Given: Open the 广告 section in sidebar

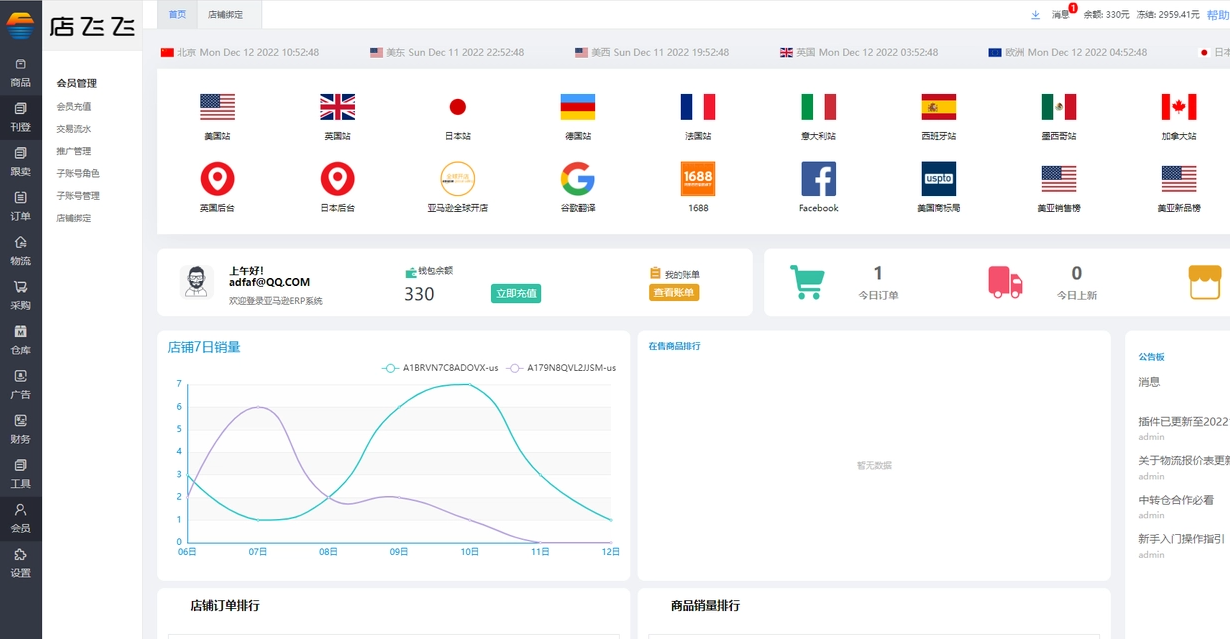Looking at the screenshot, I should click(20, 384).
